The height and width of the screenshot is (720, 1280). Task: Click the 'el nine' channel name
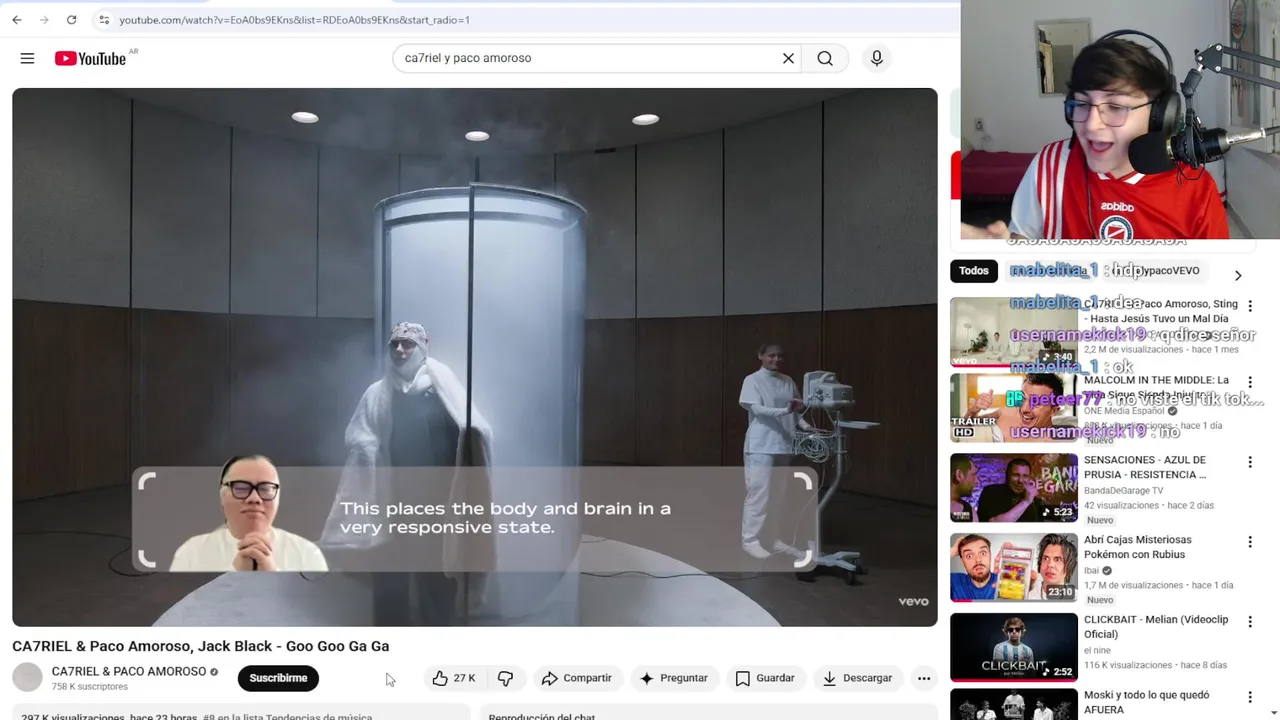coord(1097,651)
